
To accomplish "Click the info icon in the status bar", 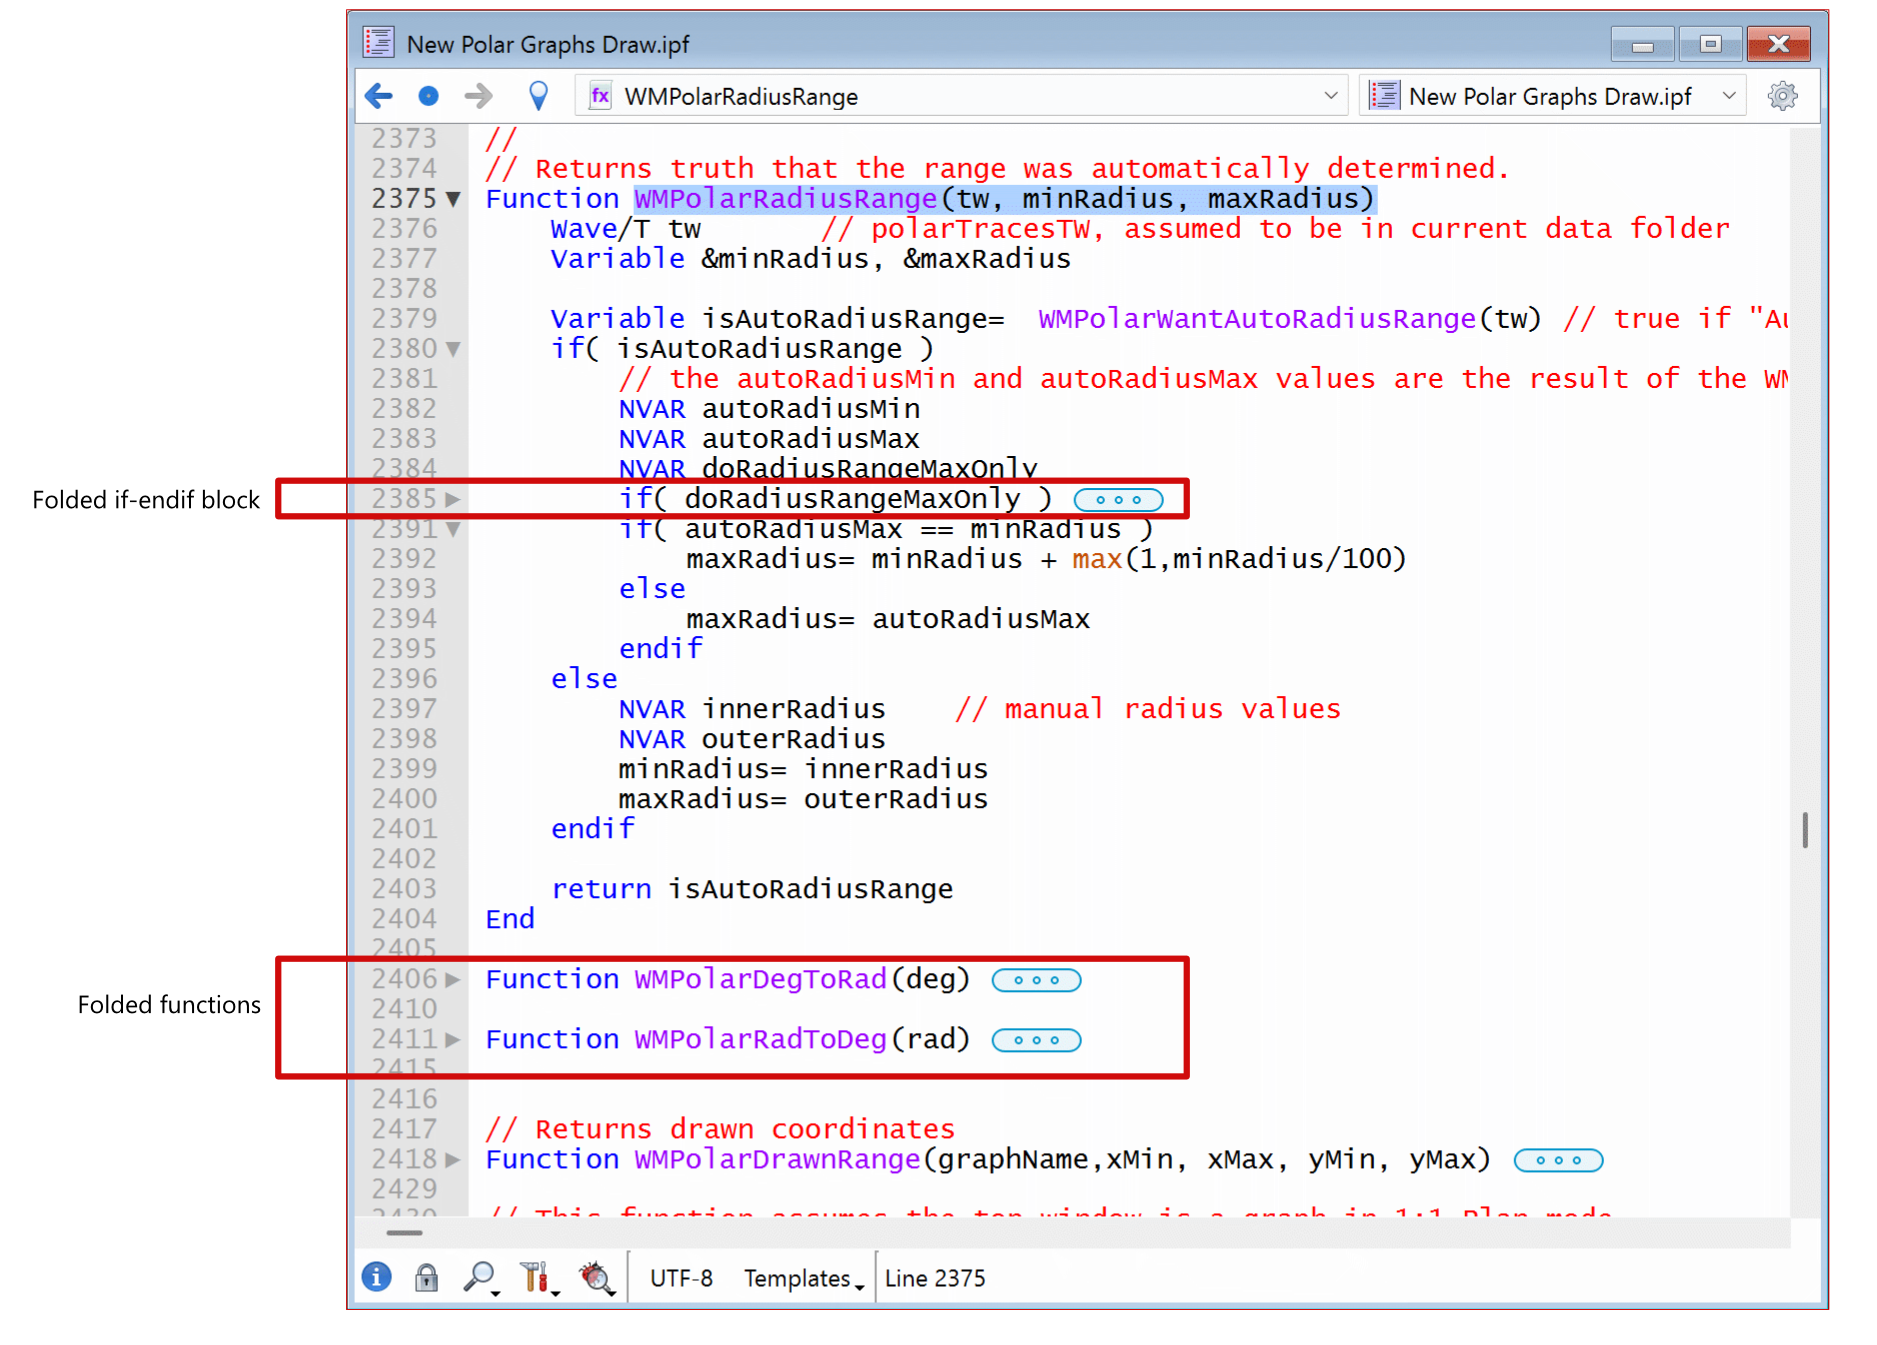I will [375, 1278].
